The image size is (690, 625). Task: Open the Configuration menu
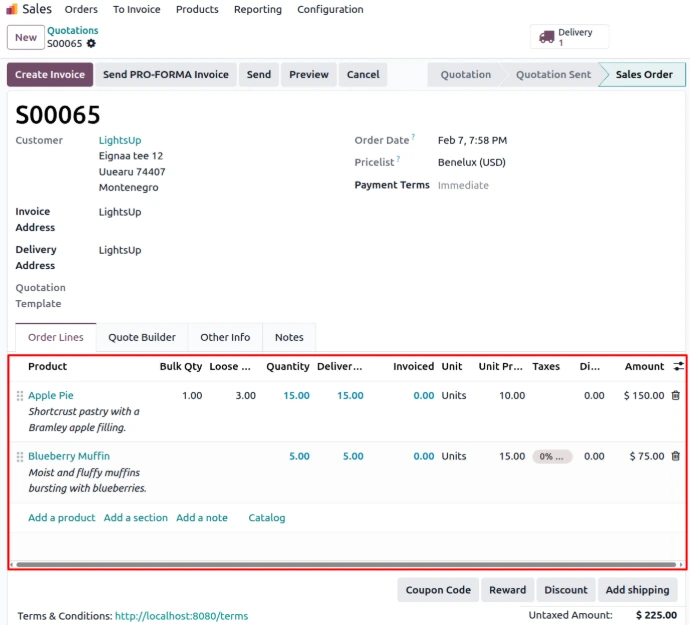coord(330,9)
